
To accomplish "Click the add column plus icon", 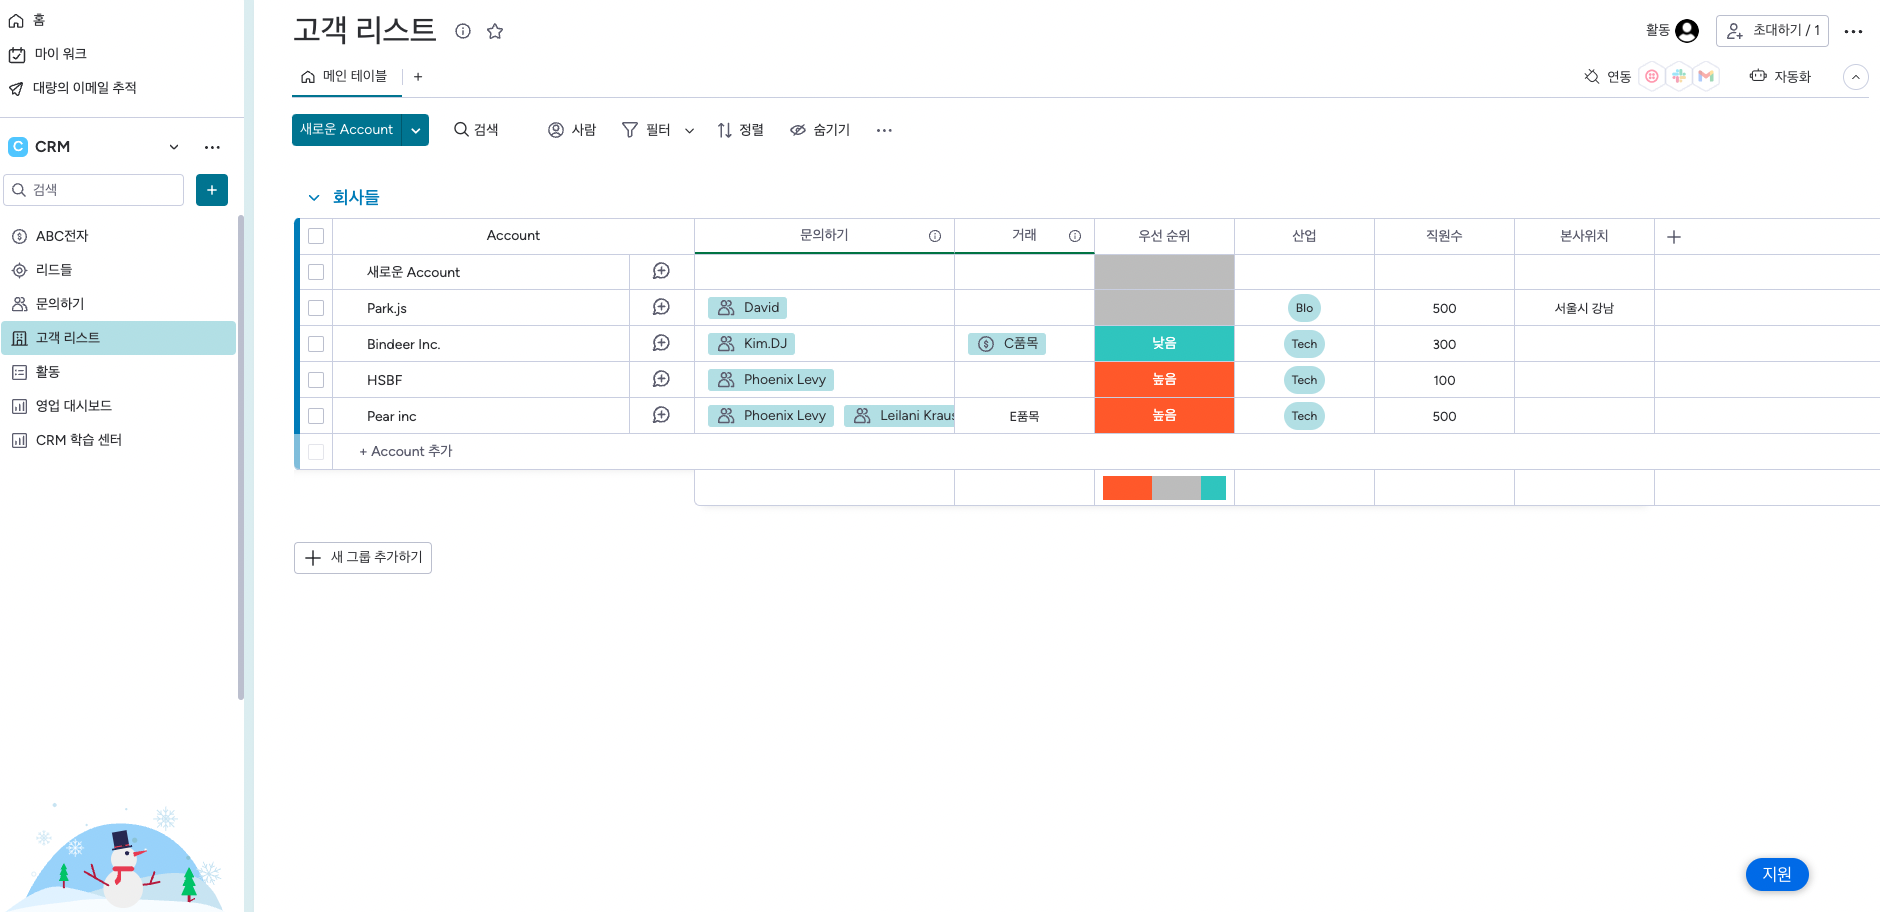I will 1674,237.
